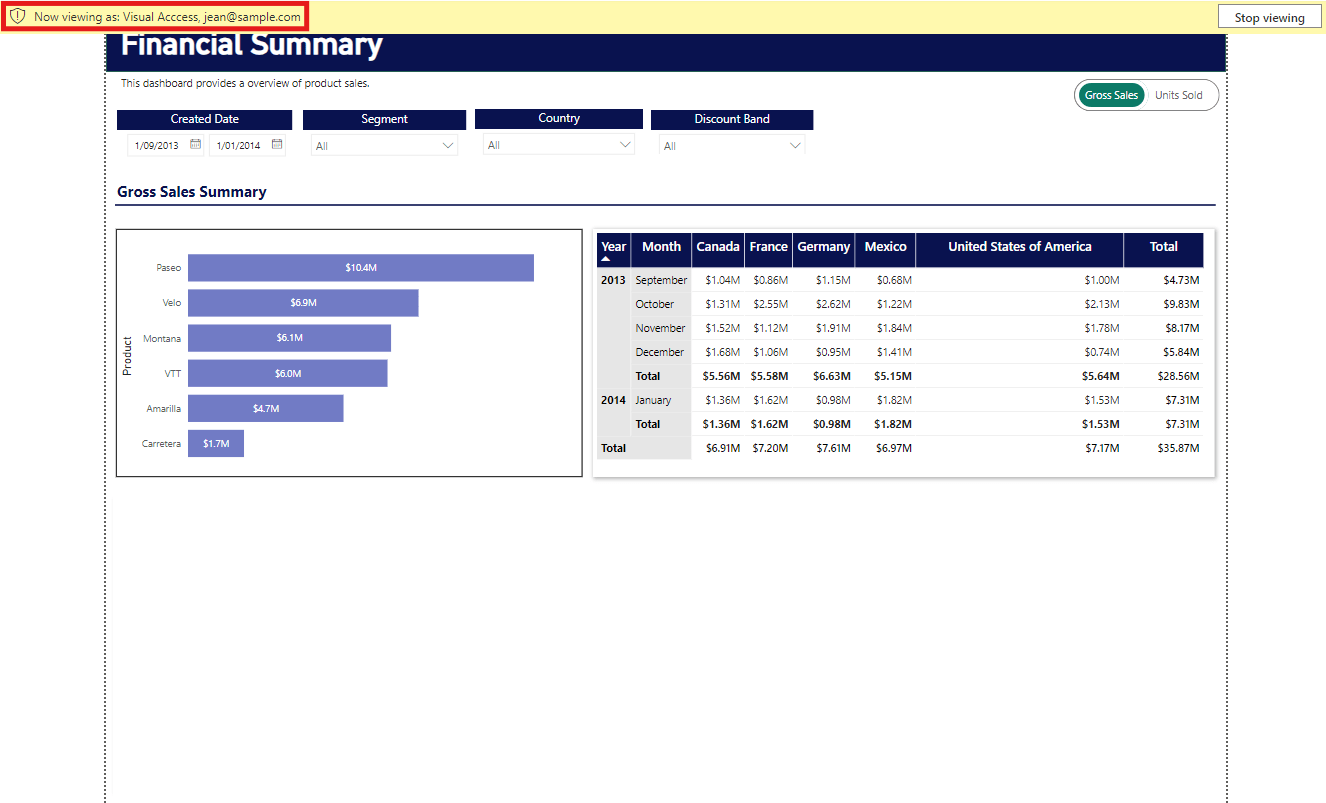Click the start date field showing 1/09/2013
Viewport: 1326px width, 803px height.
coord(157,146)
